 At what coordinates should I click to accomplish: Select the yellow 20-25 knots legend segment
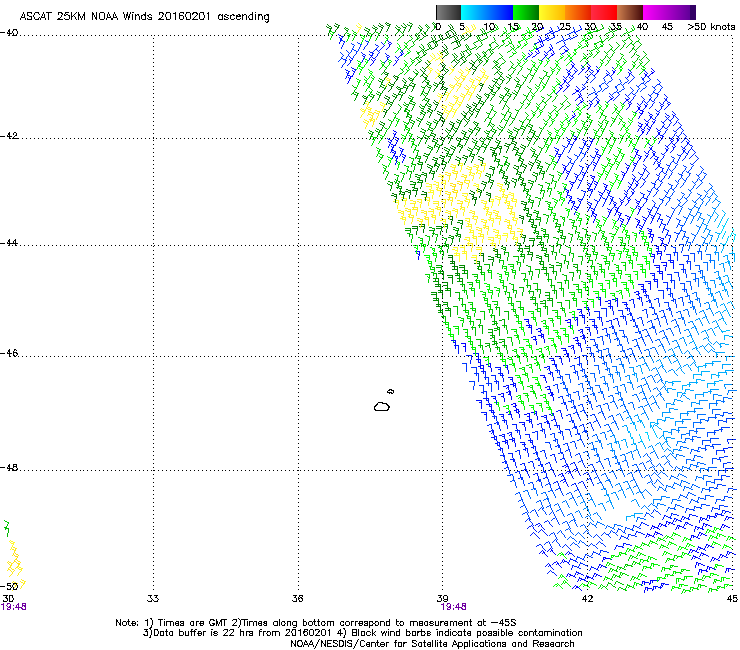[x=552, y=12]
